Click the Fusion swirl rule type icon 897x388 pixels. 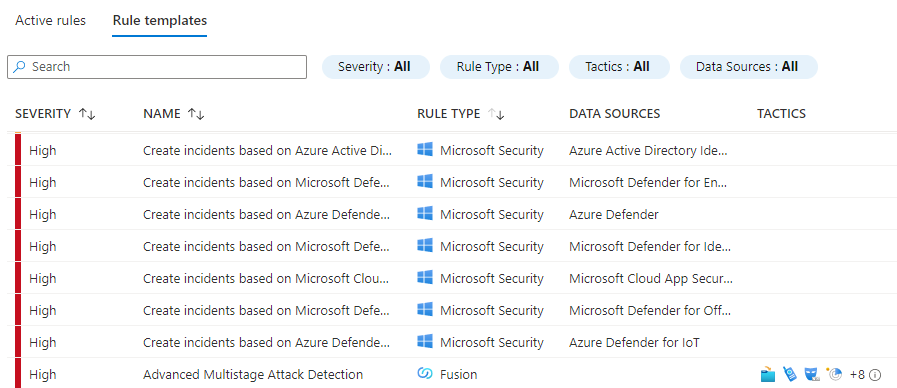coord(425,374)
